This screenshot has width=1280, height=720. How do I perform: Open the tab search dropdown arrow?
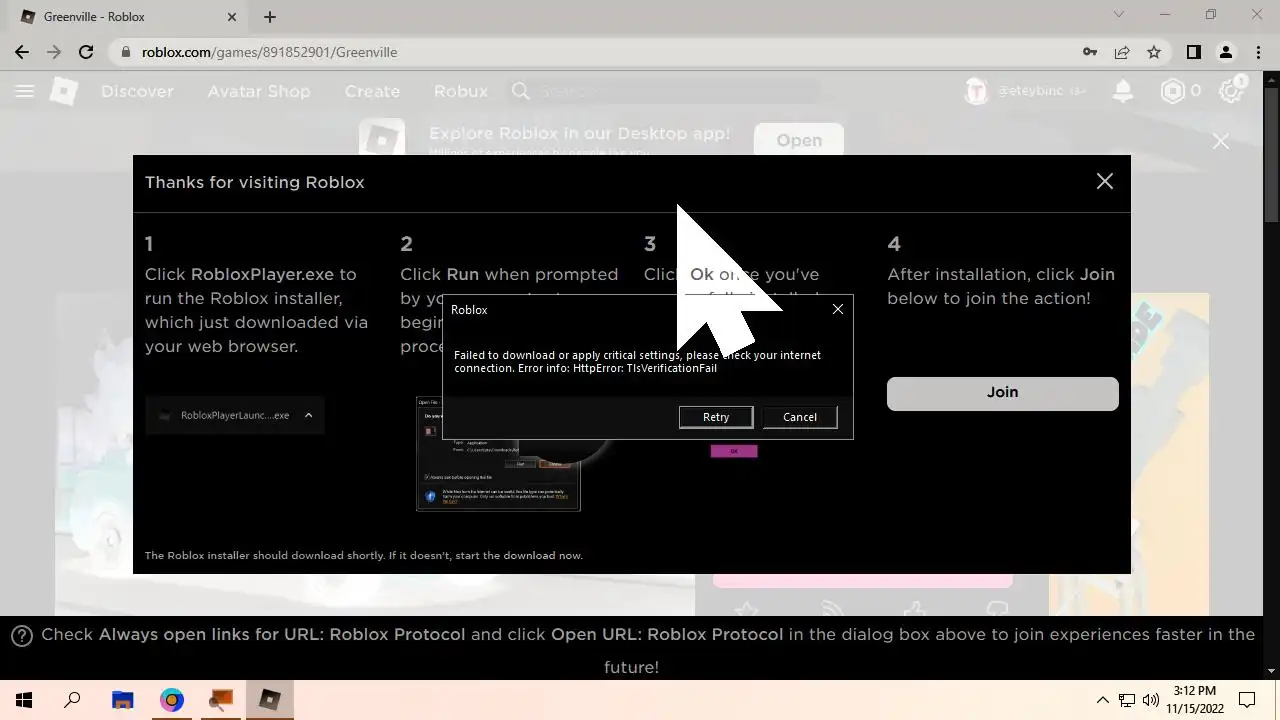[1118, 15]
